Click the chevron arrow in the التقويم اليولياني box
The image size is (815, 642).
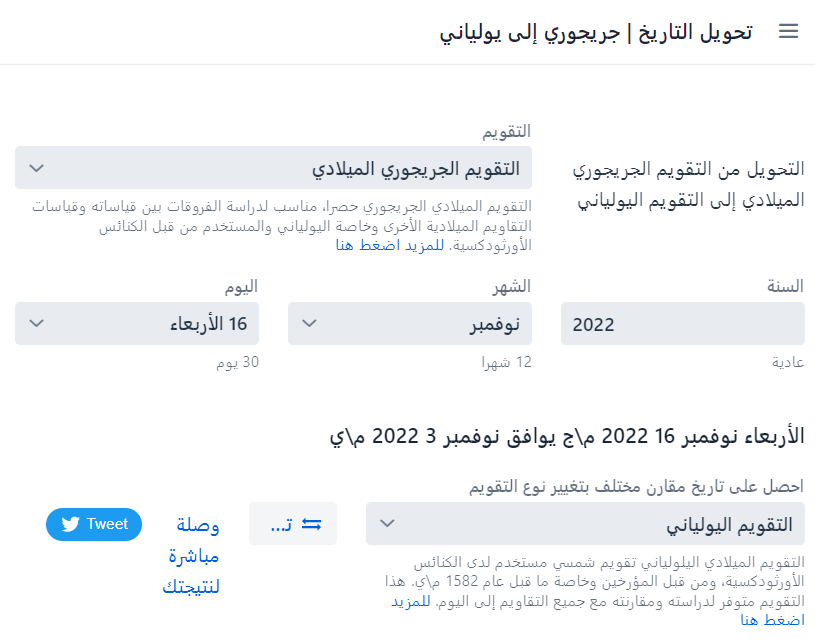388,523
